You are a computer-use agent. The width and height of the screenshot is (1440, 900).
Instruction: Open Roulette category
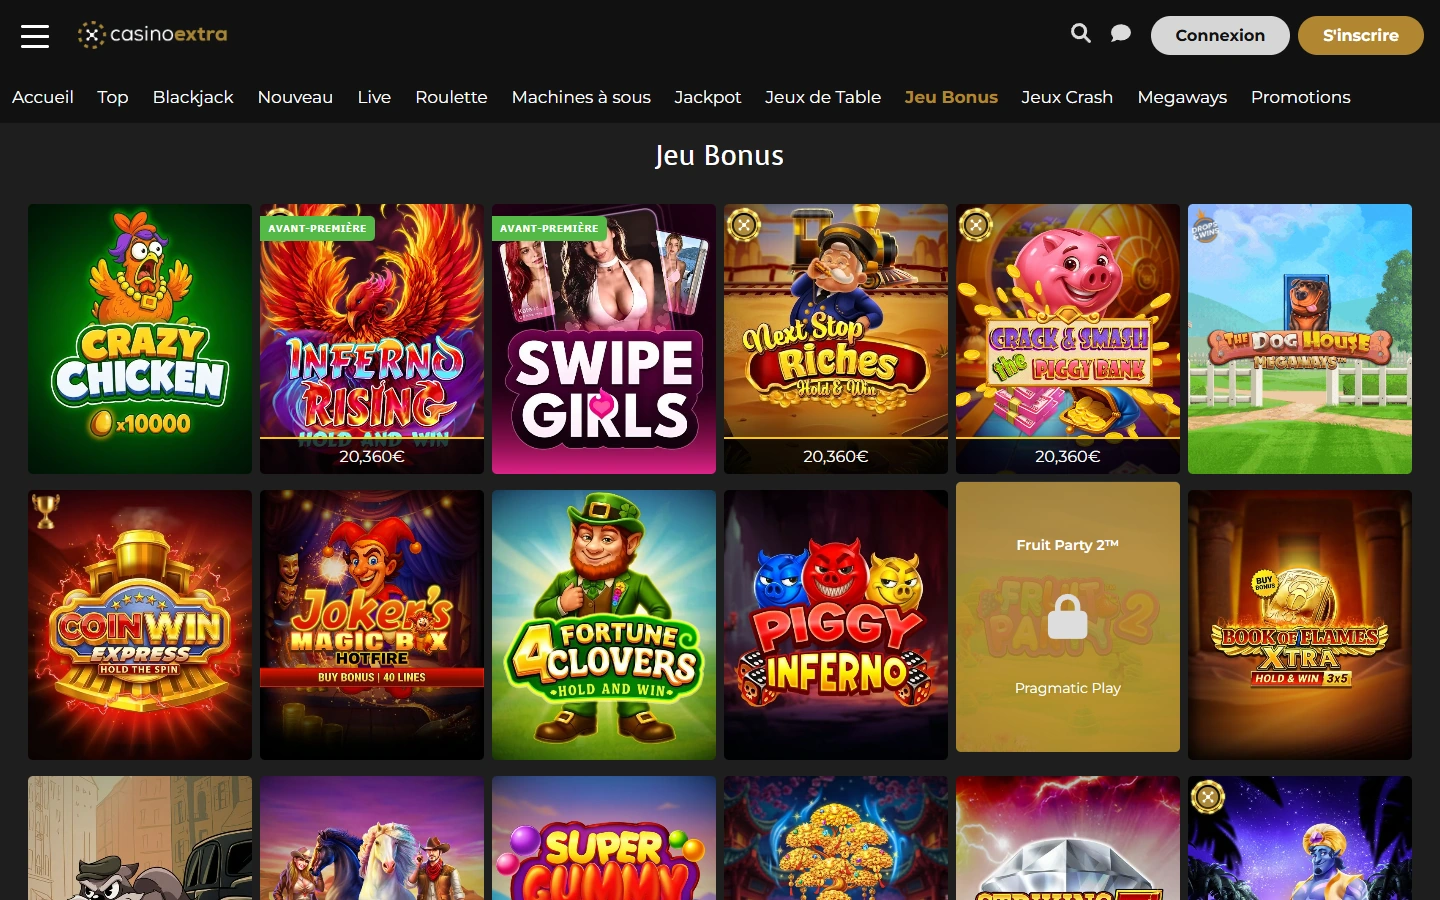tap(451, 97)
